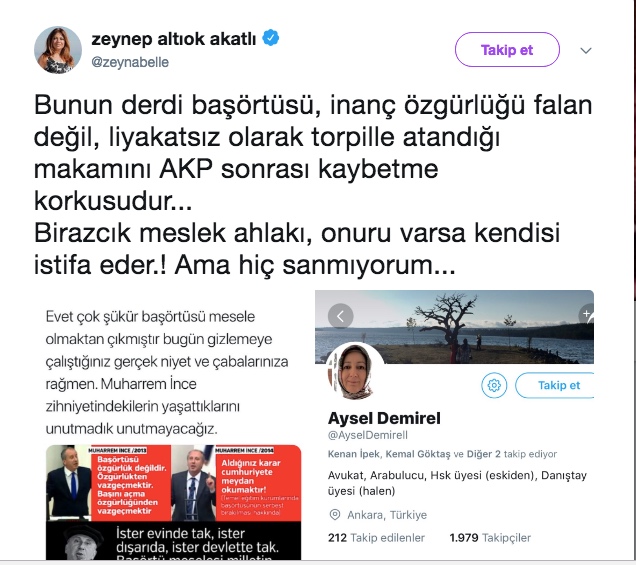Expand the tweet options chevron
Screen dimensions: 636x565
[586, 51]
